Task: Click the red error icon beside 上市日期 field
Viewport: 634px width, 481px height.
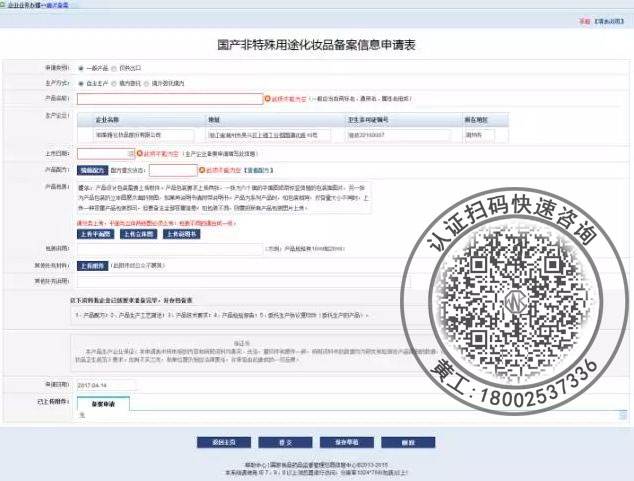Action: click(140, 154)
